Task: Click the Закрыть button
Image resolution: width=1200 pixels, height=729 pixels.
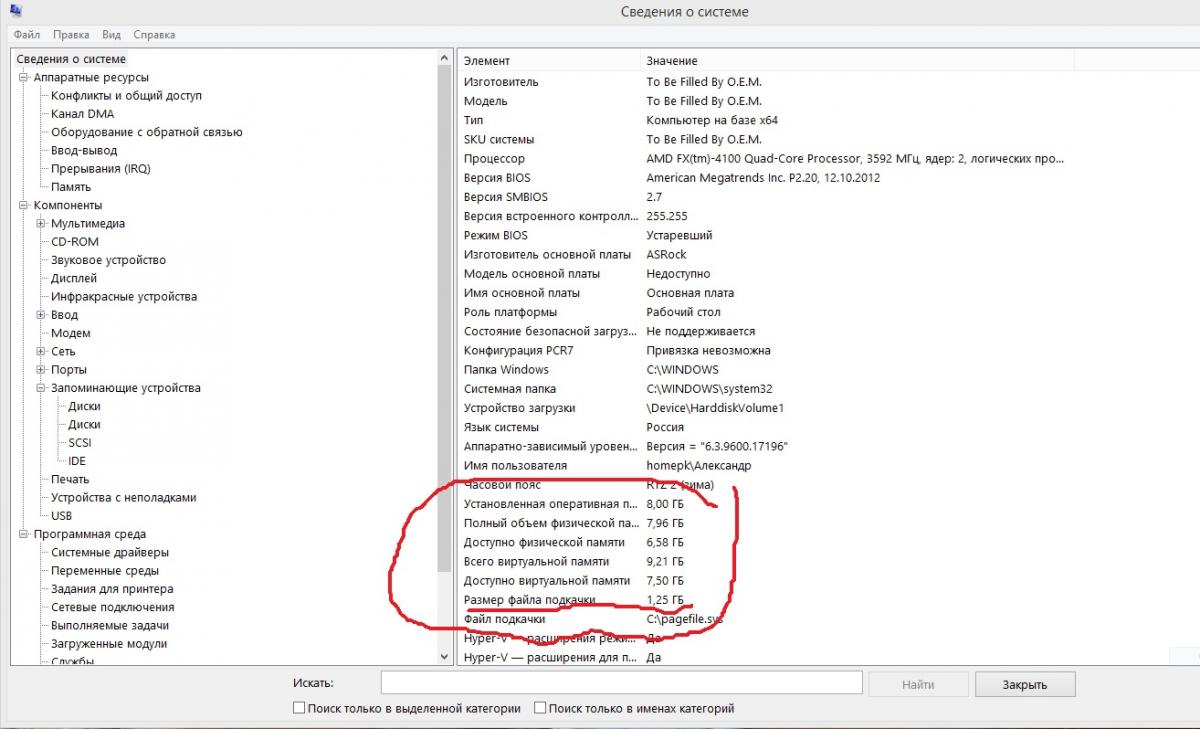Action: tap(1025, 685)
